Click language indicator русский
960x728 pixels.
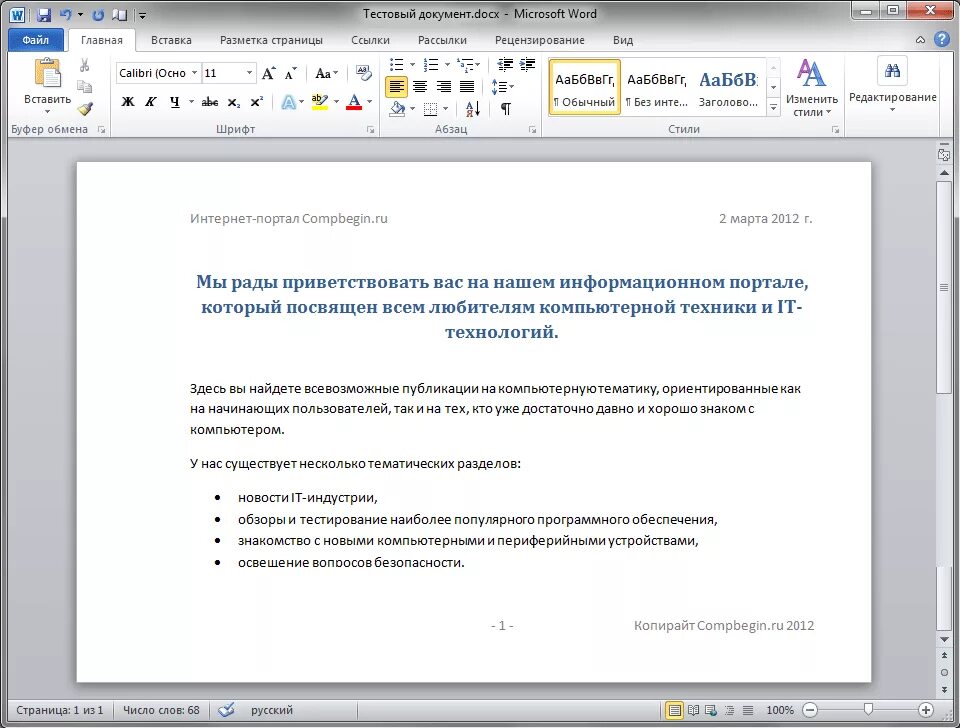(272, 710)
